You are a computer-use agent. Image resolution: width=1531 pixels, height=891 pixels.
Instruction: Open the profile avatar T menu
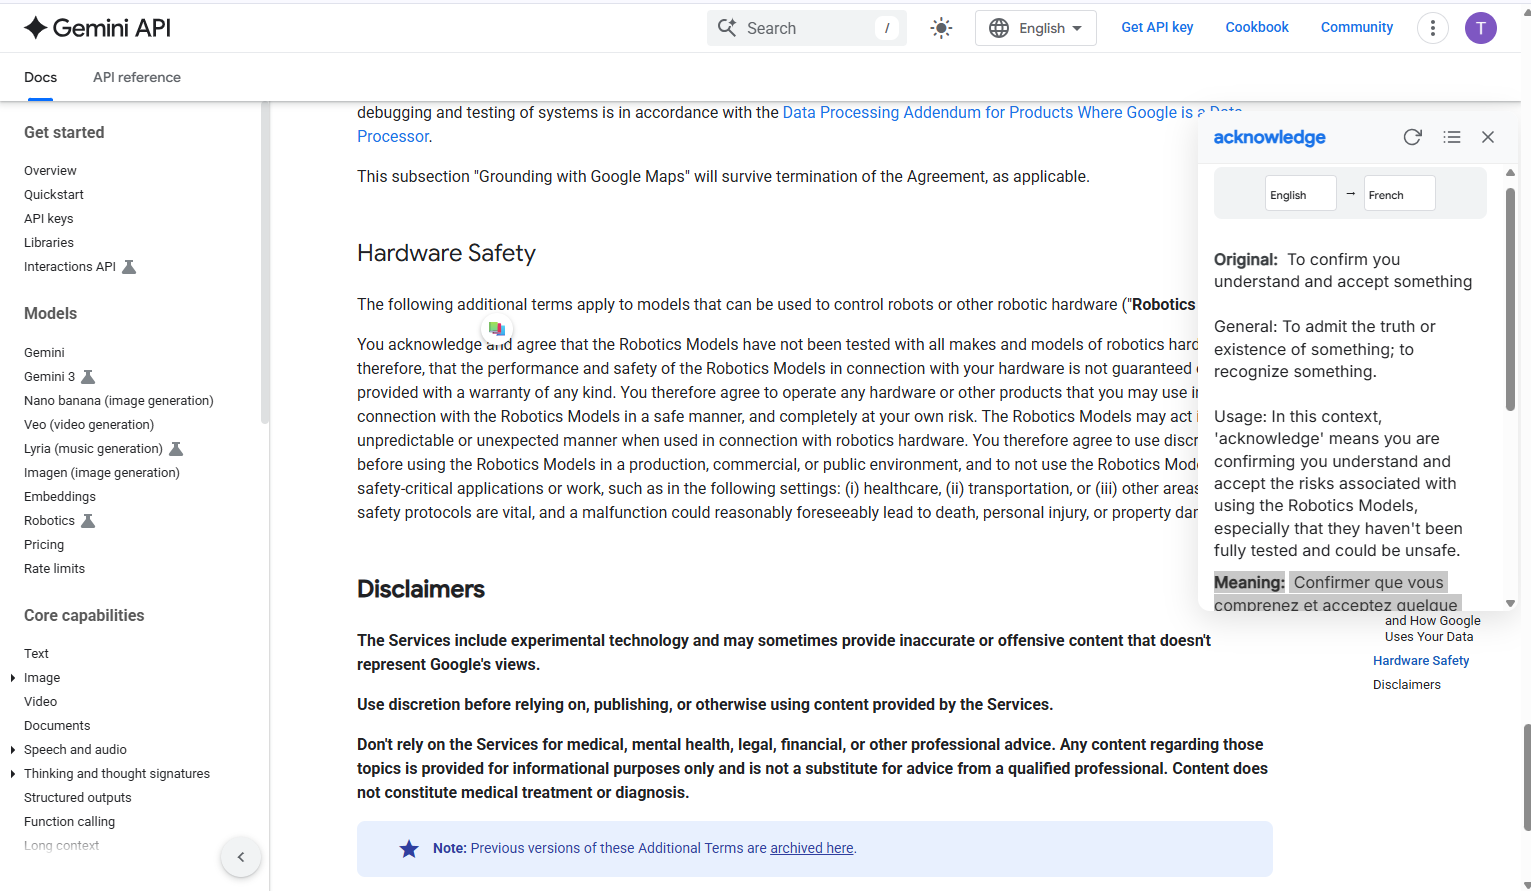click(x=1481, y=27)
